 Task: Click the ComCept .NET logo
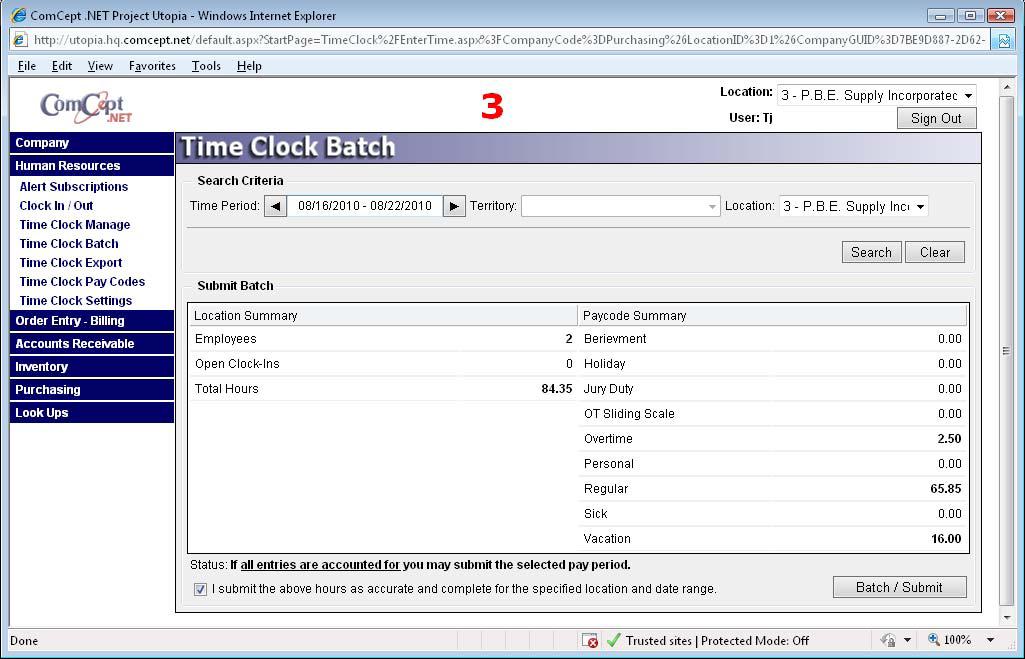click(x=86, y=106)
